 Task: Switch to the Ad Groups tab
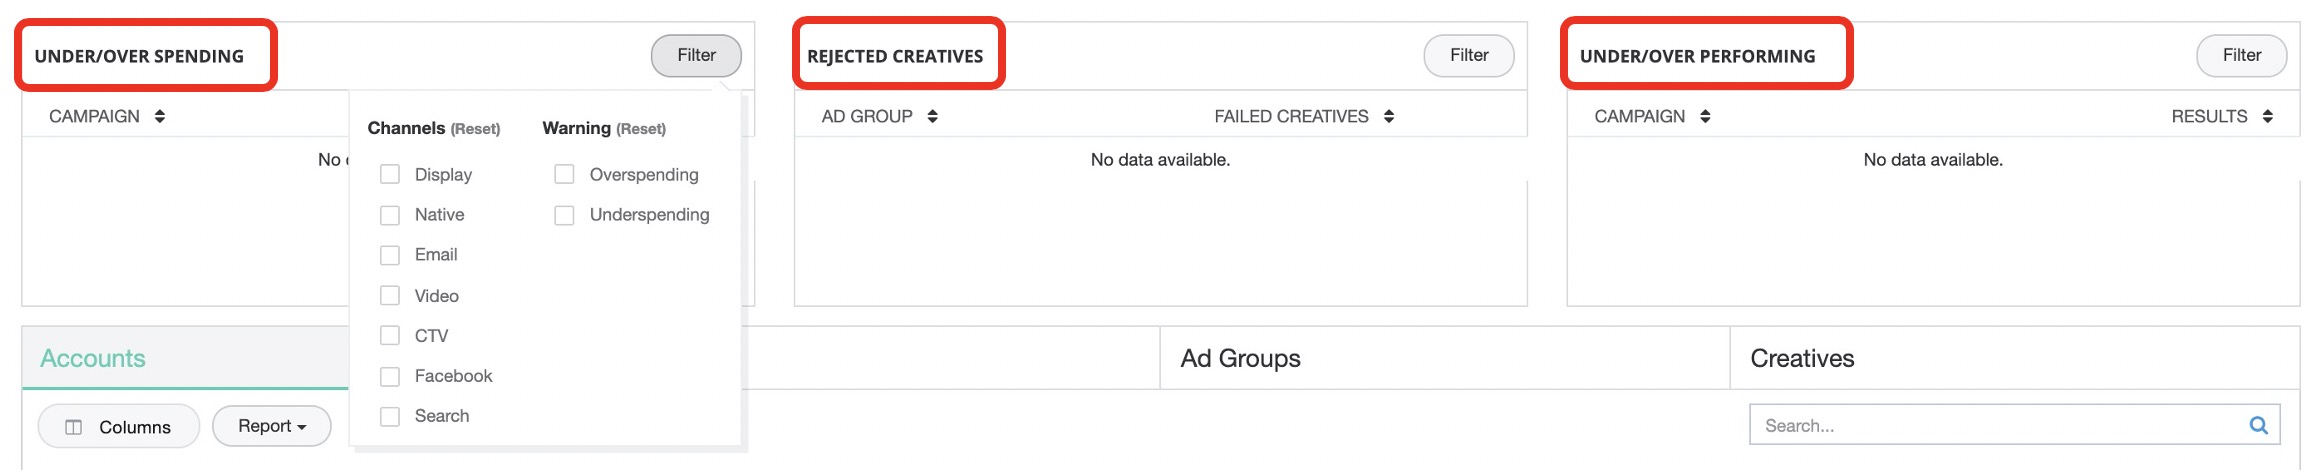click(1240, 358)
